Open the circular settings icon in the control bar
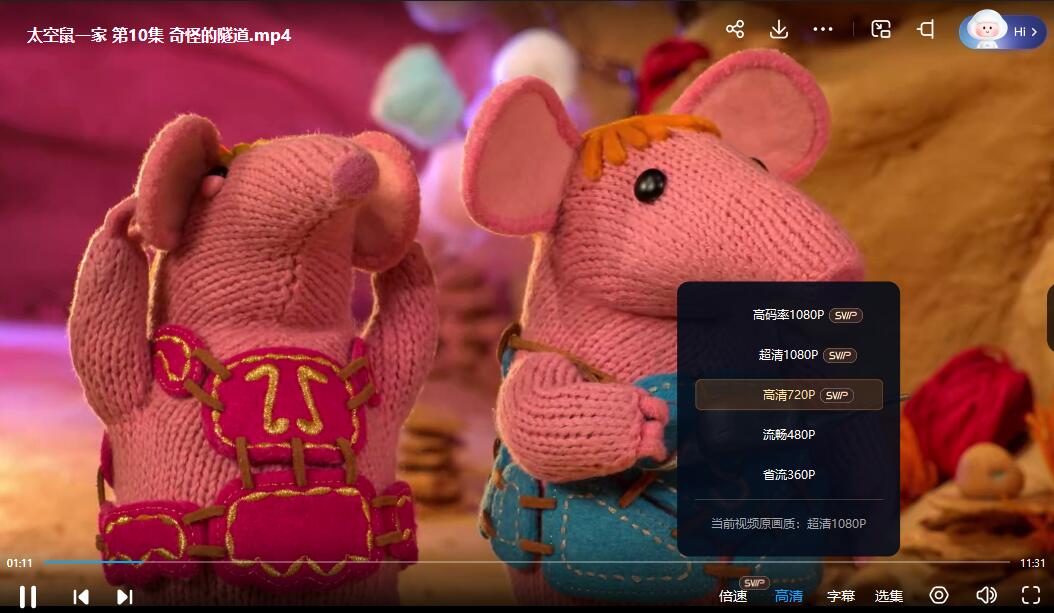This screenshot has height=613, width=1054. click(939, 595)
